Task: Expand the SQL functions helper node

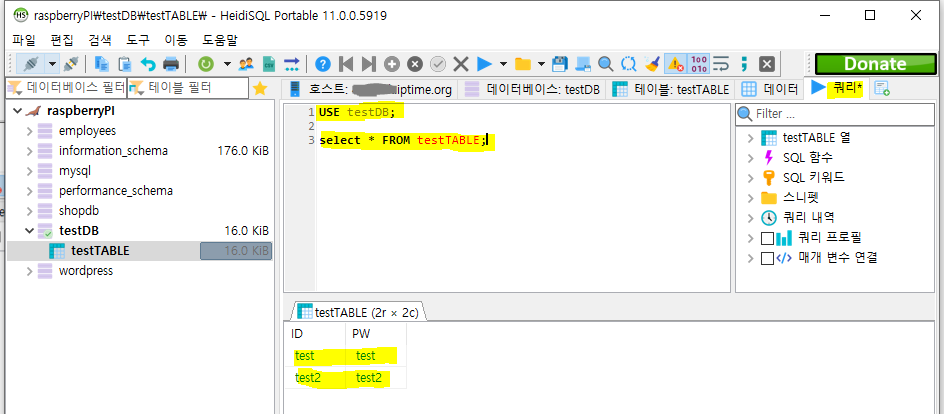Action: (x=750, y=158)
